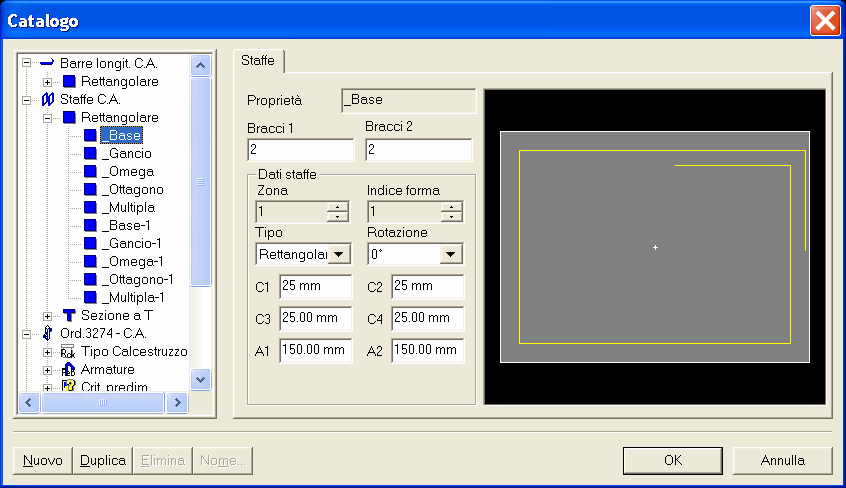Click the C2 field with 25 mm
The height and width of the screenshot is (488, 846).
click(427, 286)
